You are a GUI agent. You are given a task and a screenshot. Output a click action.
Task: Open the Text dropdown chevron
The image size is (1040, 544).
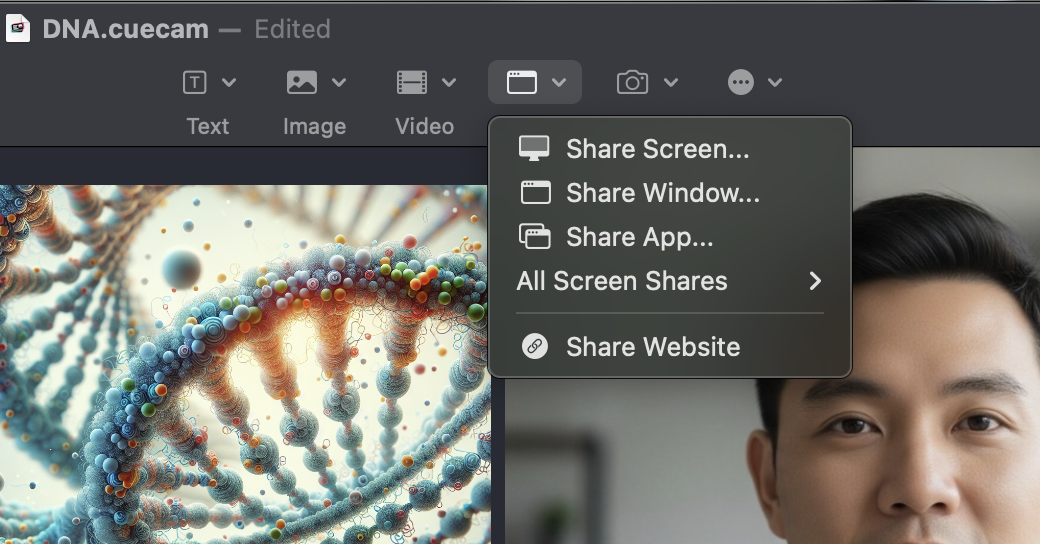(229, 82)
